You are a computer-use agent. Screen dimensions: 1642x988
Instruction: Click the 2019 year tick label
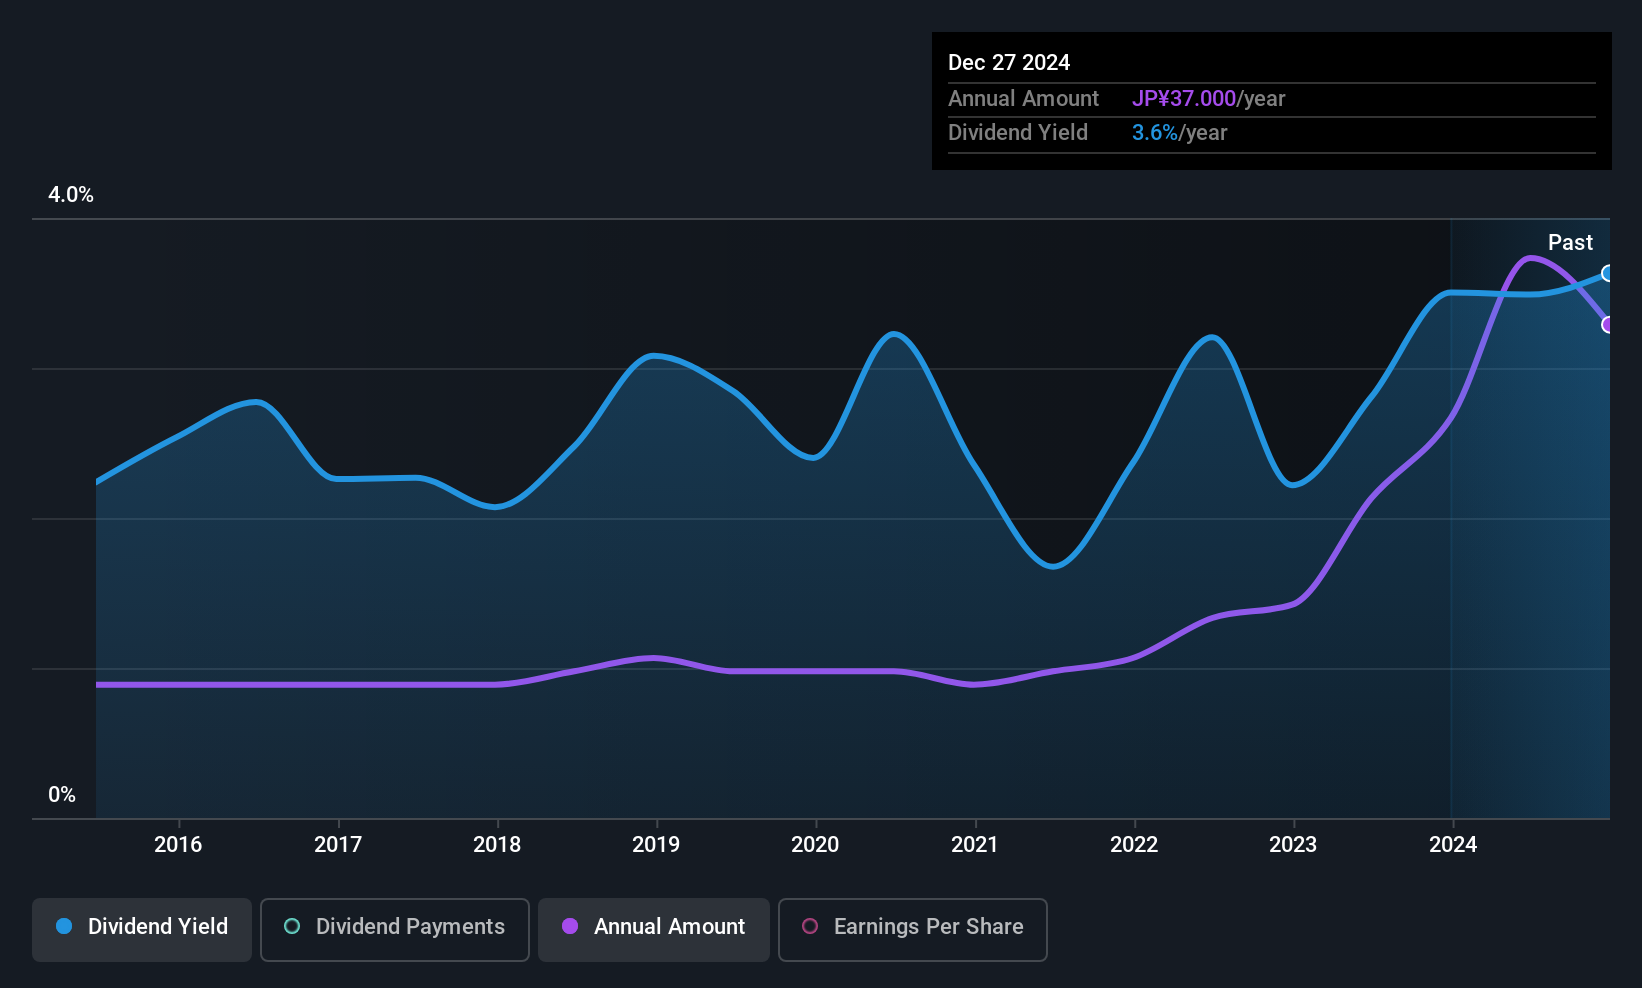[x=656, y=845]
